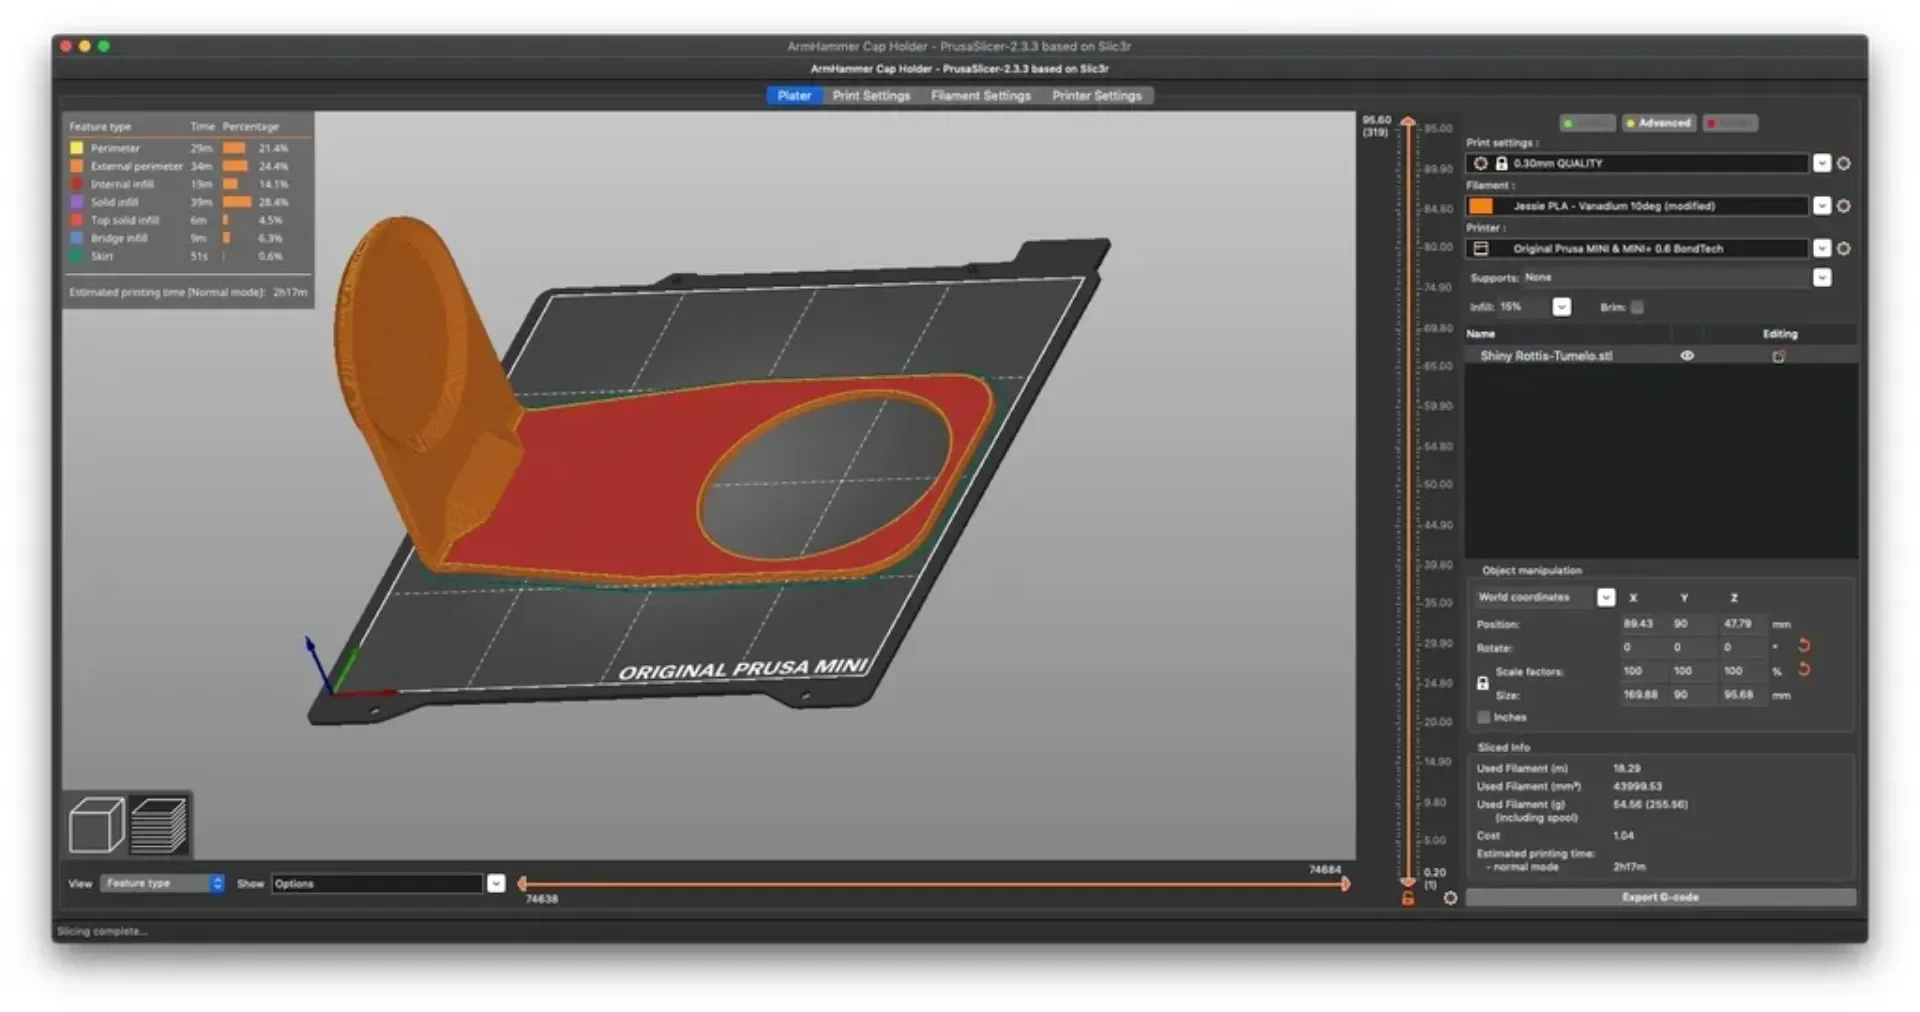Screen dimensions: 1920x1012
Task: Open filament preset editor gear
Action: coord(1844,206)
